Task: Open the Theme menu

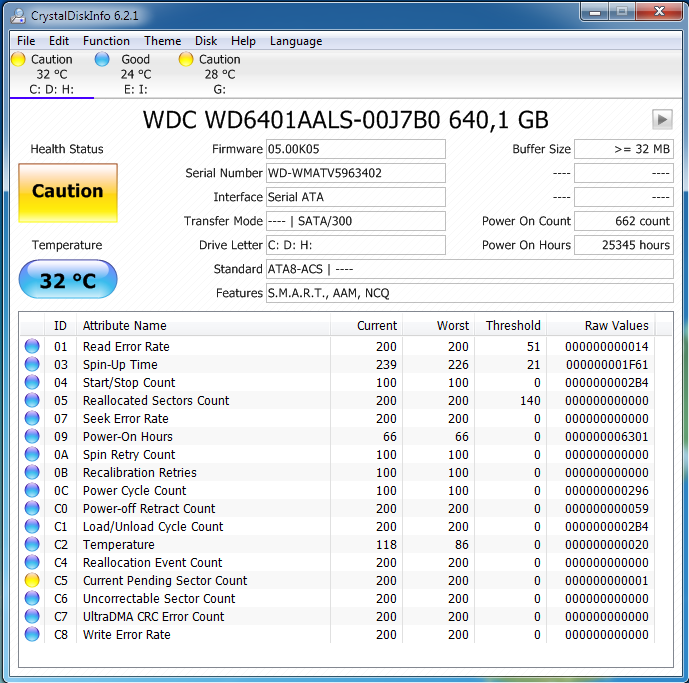Action: pos(163,41)
